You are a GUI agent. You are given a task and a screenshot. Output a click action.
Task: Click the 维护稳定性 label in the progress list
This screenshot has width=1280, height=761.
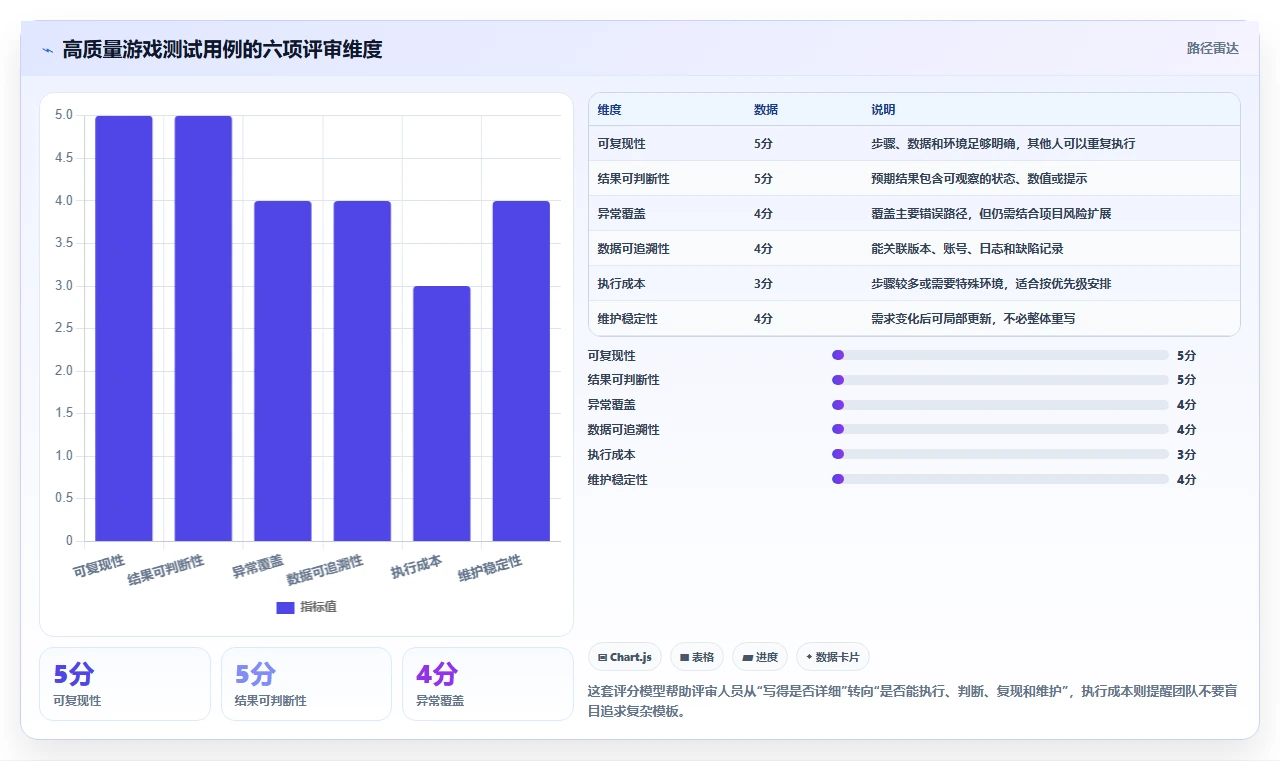(x=618, y=480)
